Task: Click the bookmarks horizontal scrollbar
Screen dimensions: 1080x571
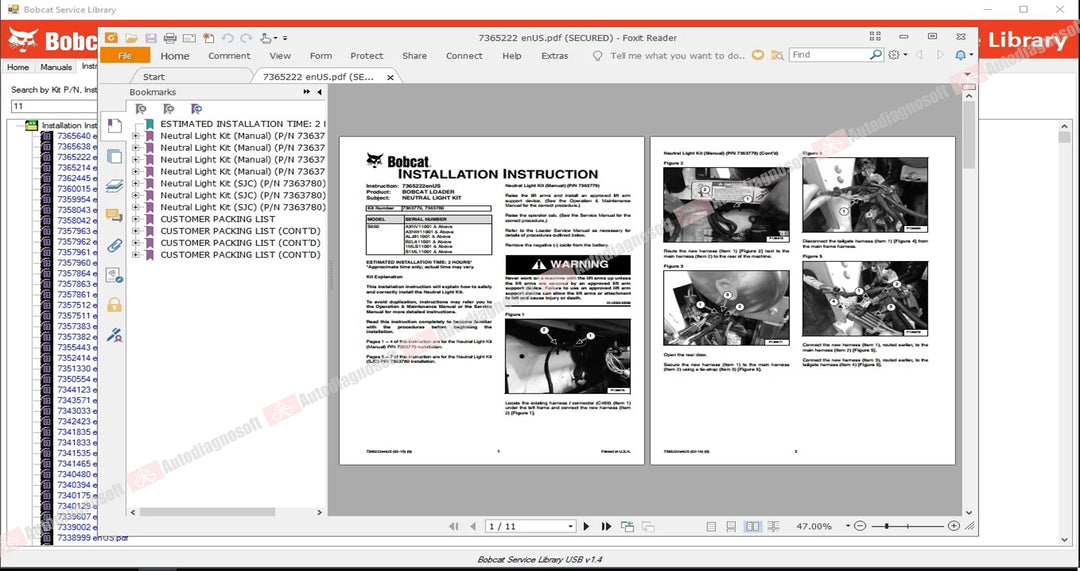Action: [x=207, y=512]
